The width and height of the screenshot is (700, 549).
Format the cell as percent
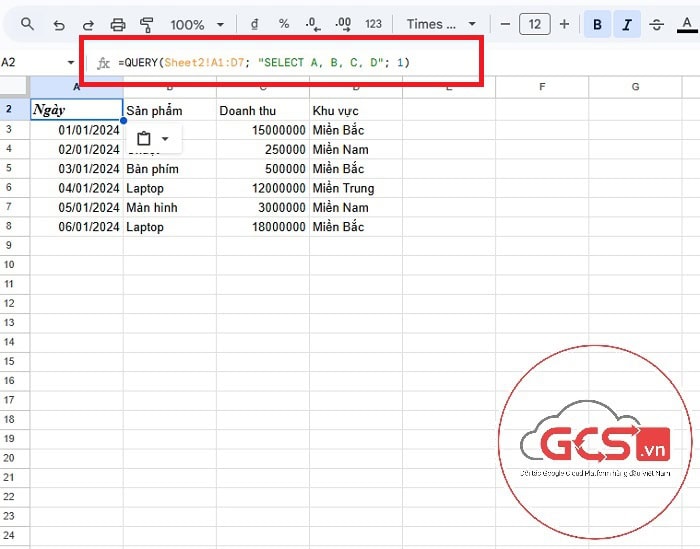284,24
